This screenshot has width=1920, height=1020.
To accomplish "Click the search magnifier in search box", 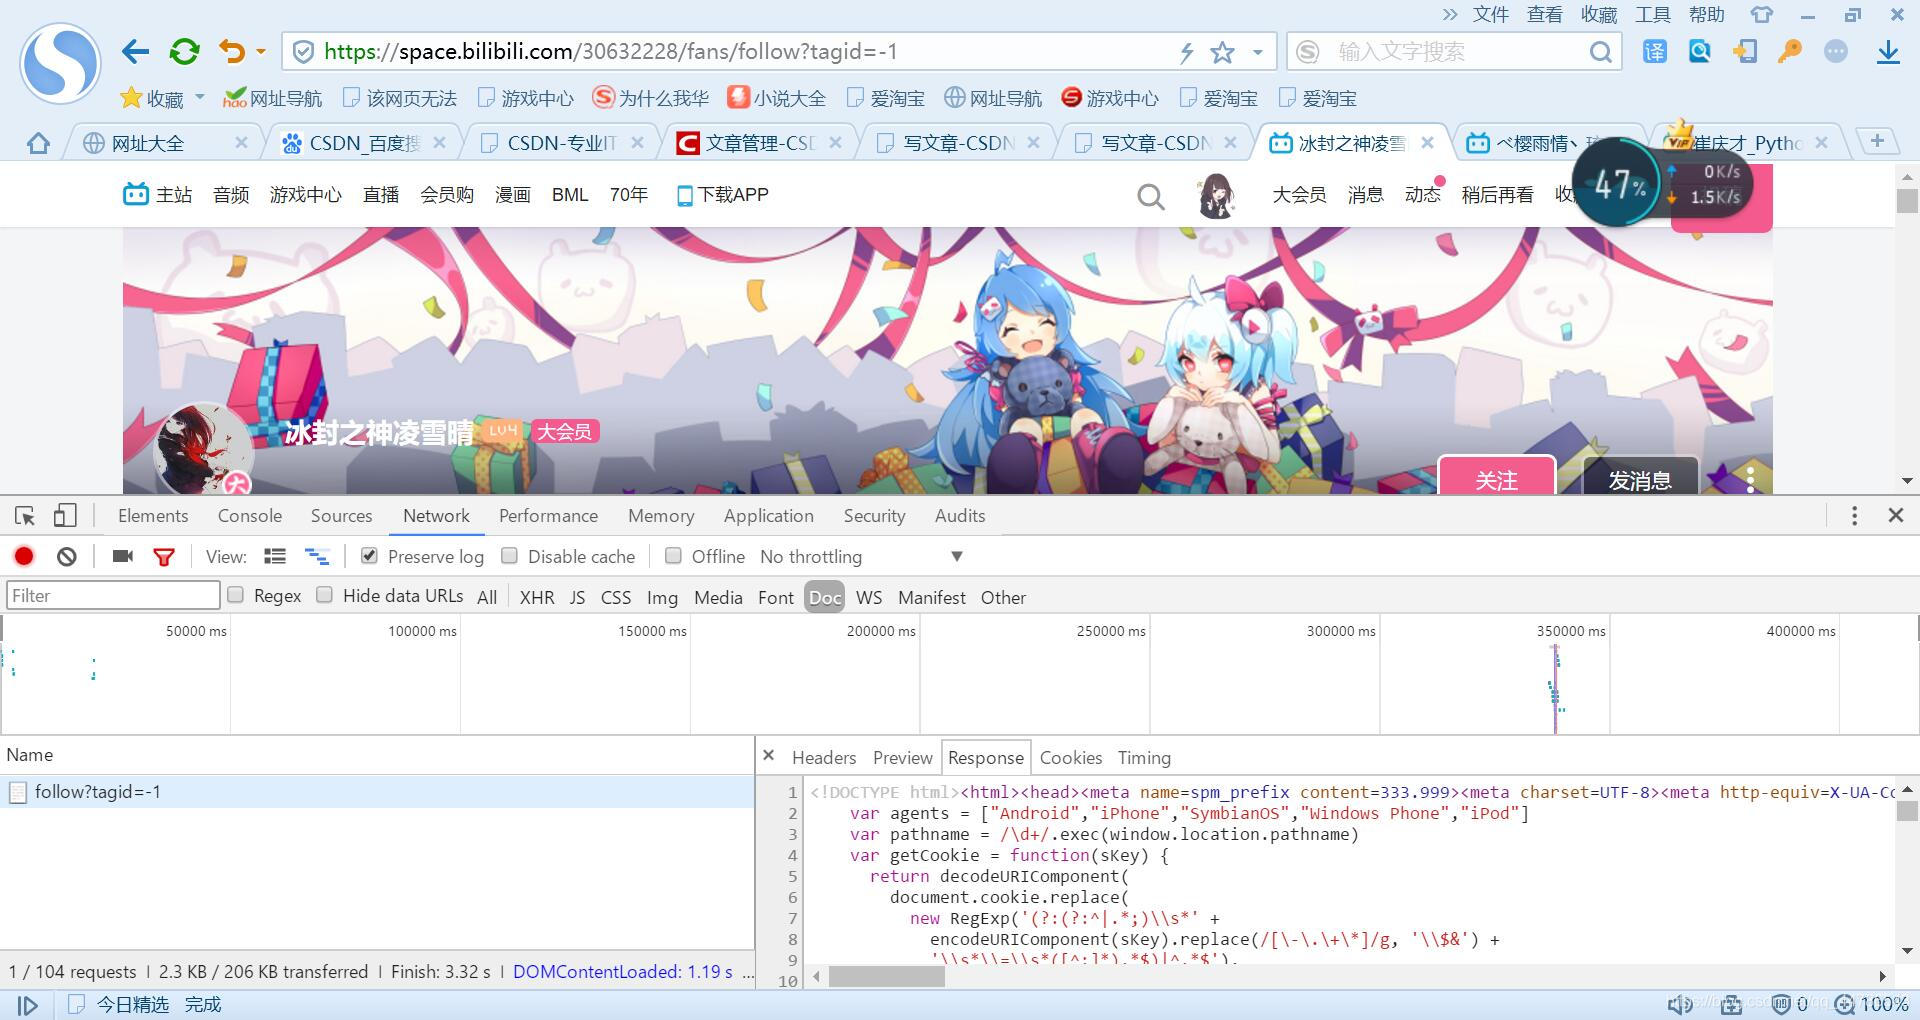I will click(x=1600, y=52).
